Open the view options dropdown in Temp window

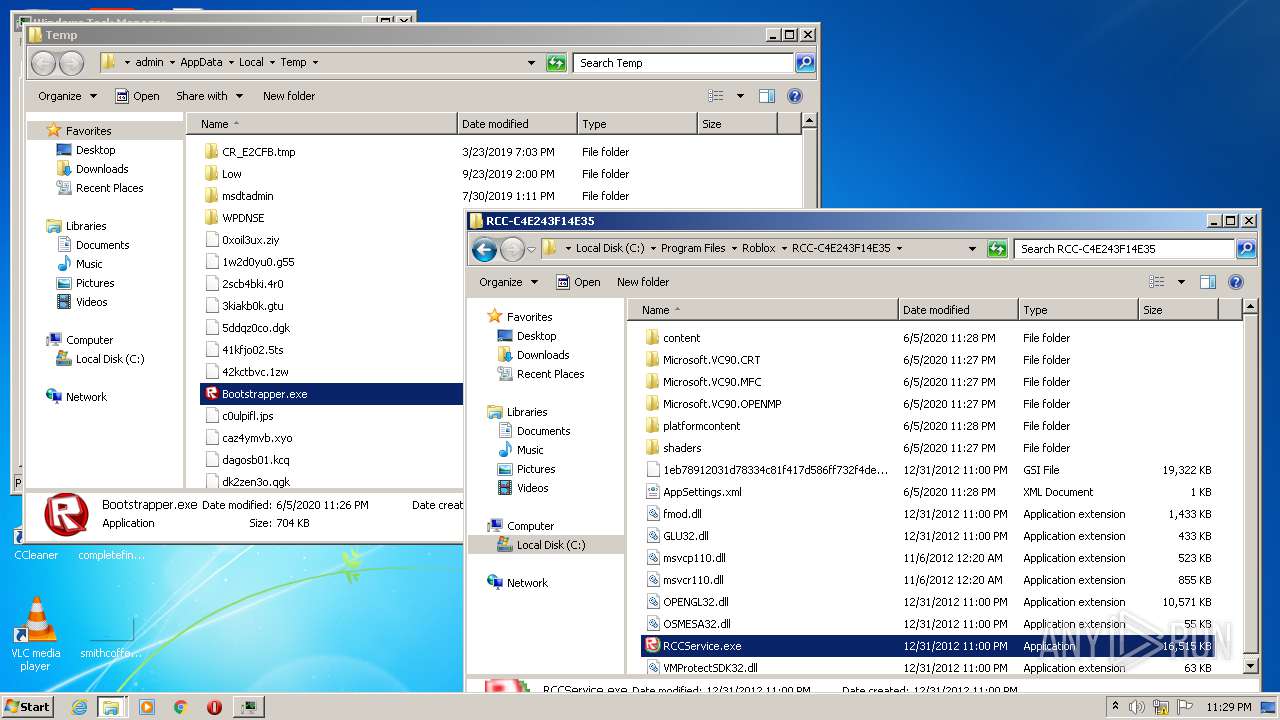740,96
